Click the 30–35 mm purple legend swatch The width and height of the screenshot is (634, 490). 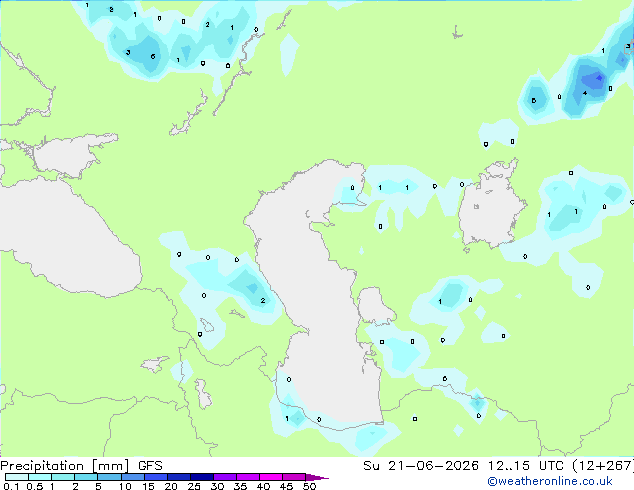225,477
